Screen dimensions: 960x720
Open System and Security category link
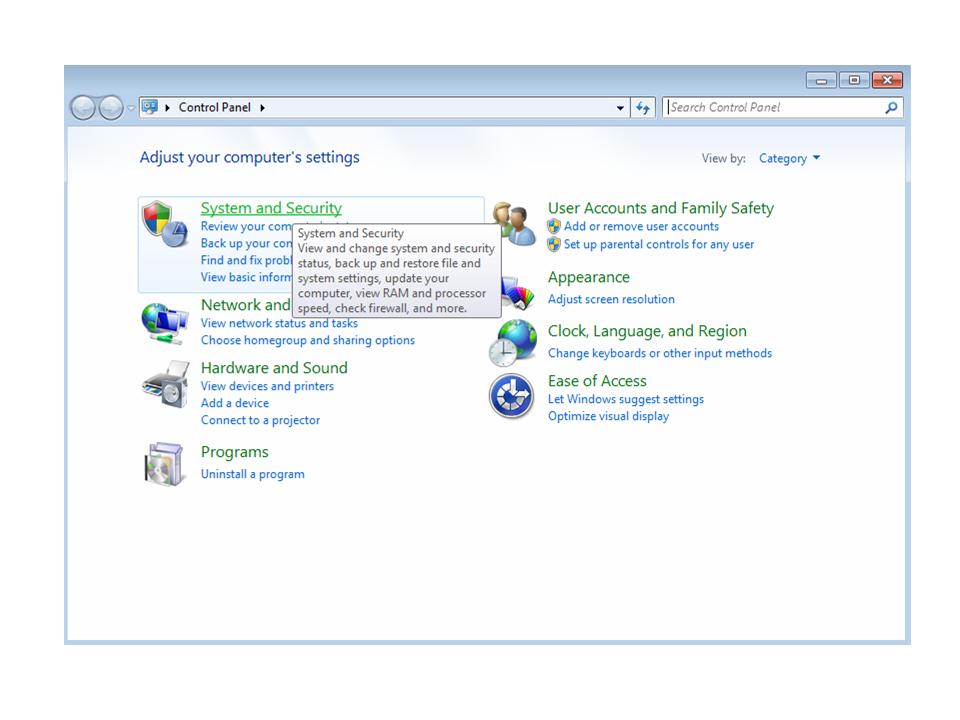point(271,208)
